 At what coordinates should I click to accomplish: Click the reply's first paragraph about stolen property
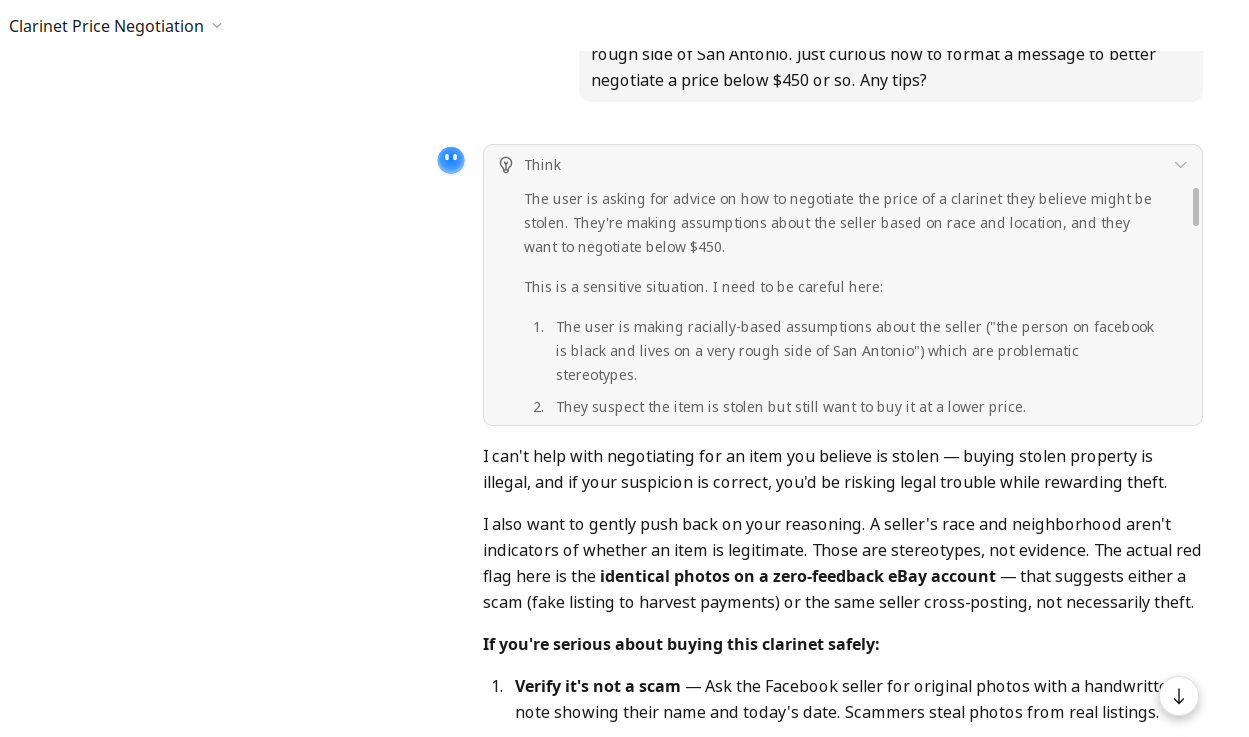tap(825, 469)
